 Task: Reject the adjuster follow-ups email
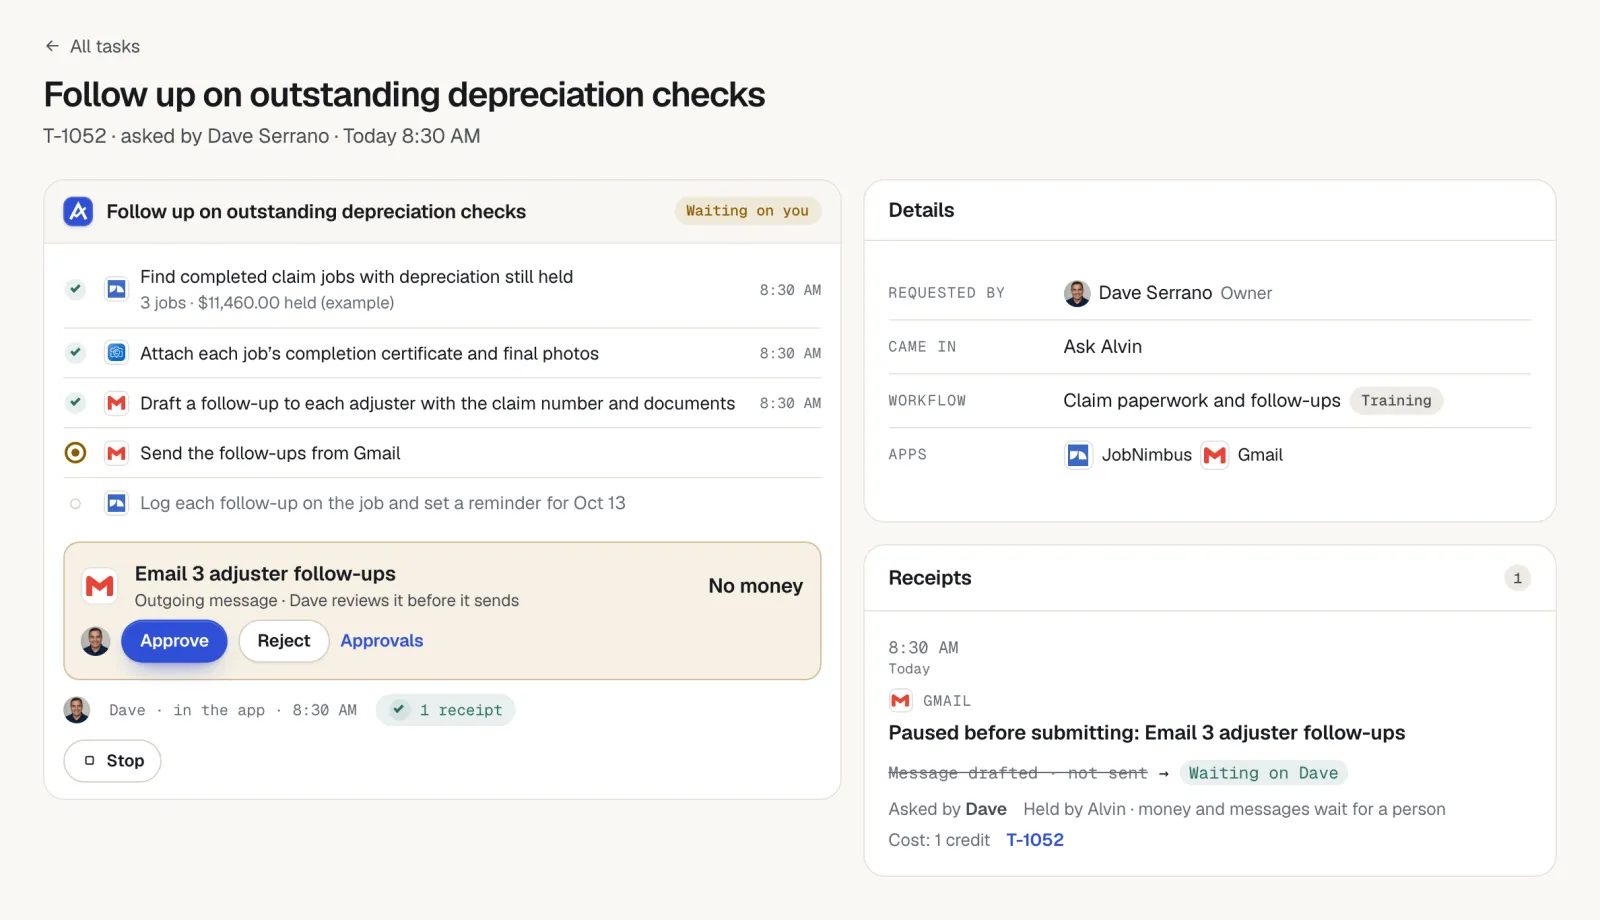click(284, 641)
